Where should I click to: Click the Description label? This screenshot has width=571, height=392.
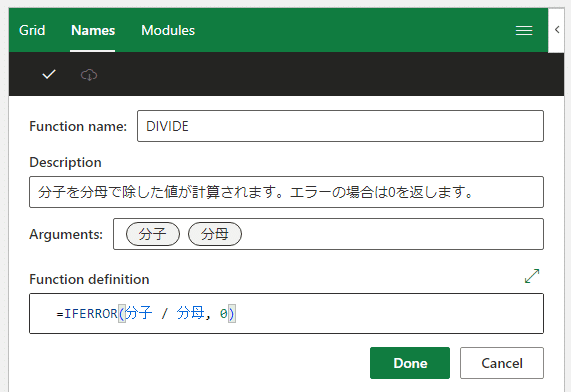(x=65, y=162)
